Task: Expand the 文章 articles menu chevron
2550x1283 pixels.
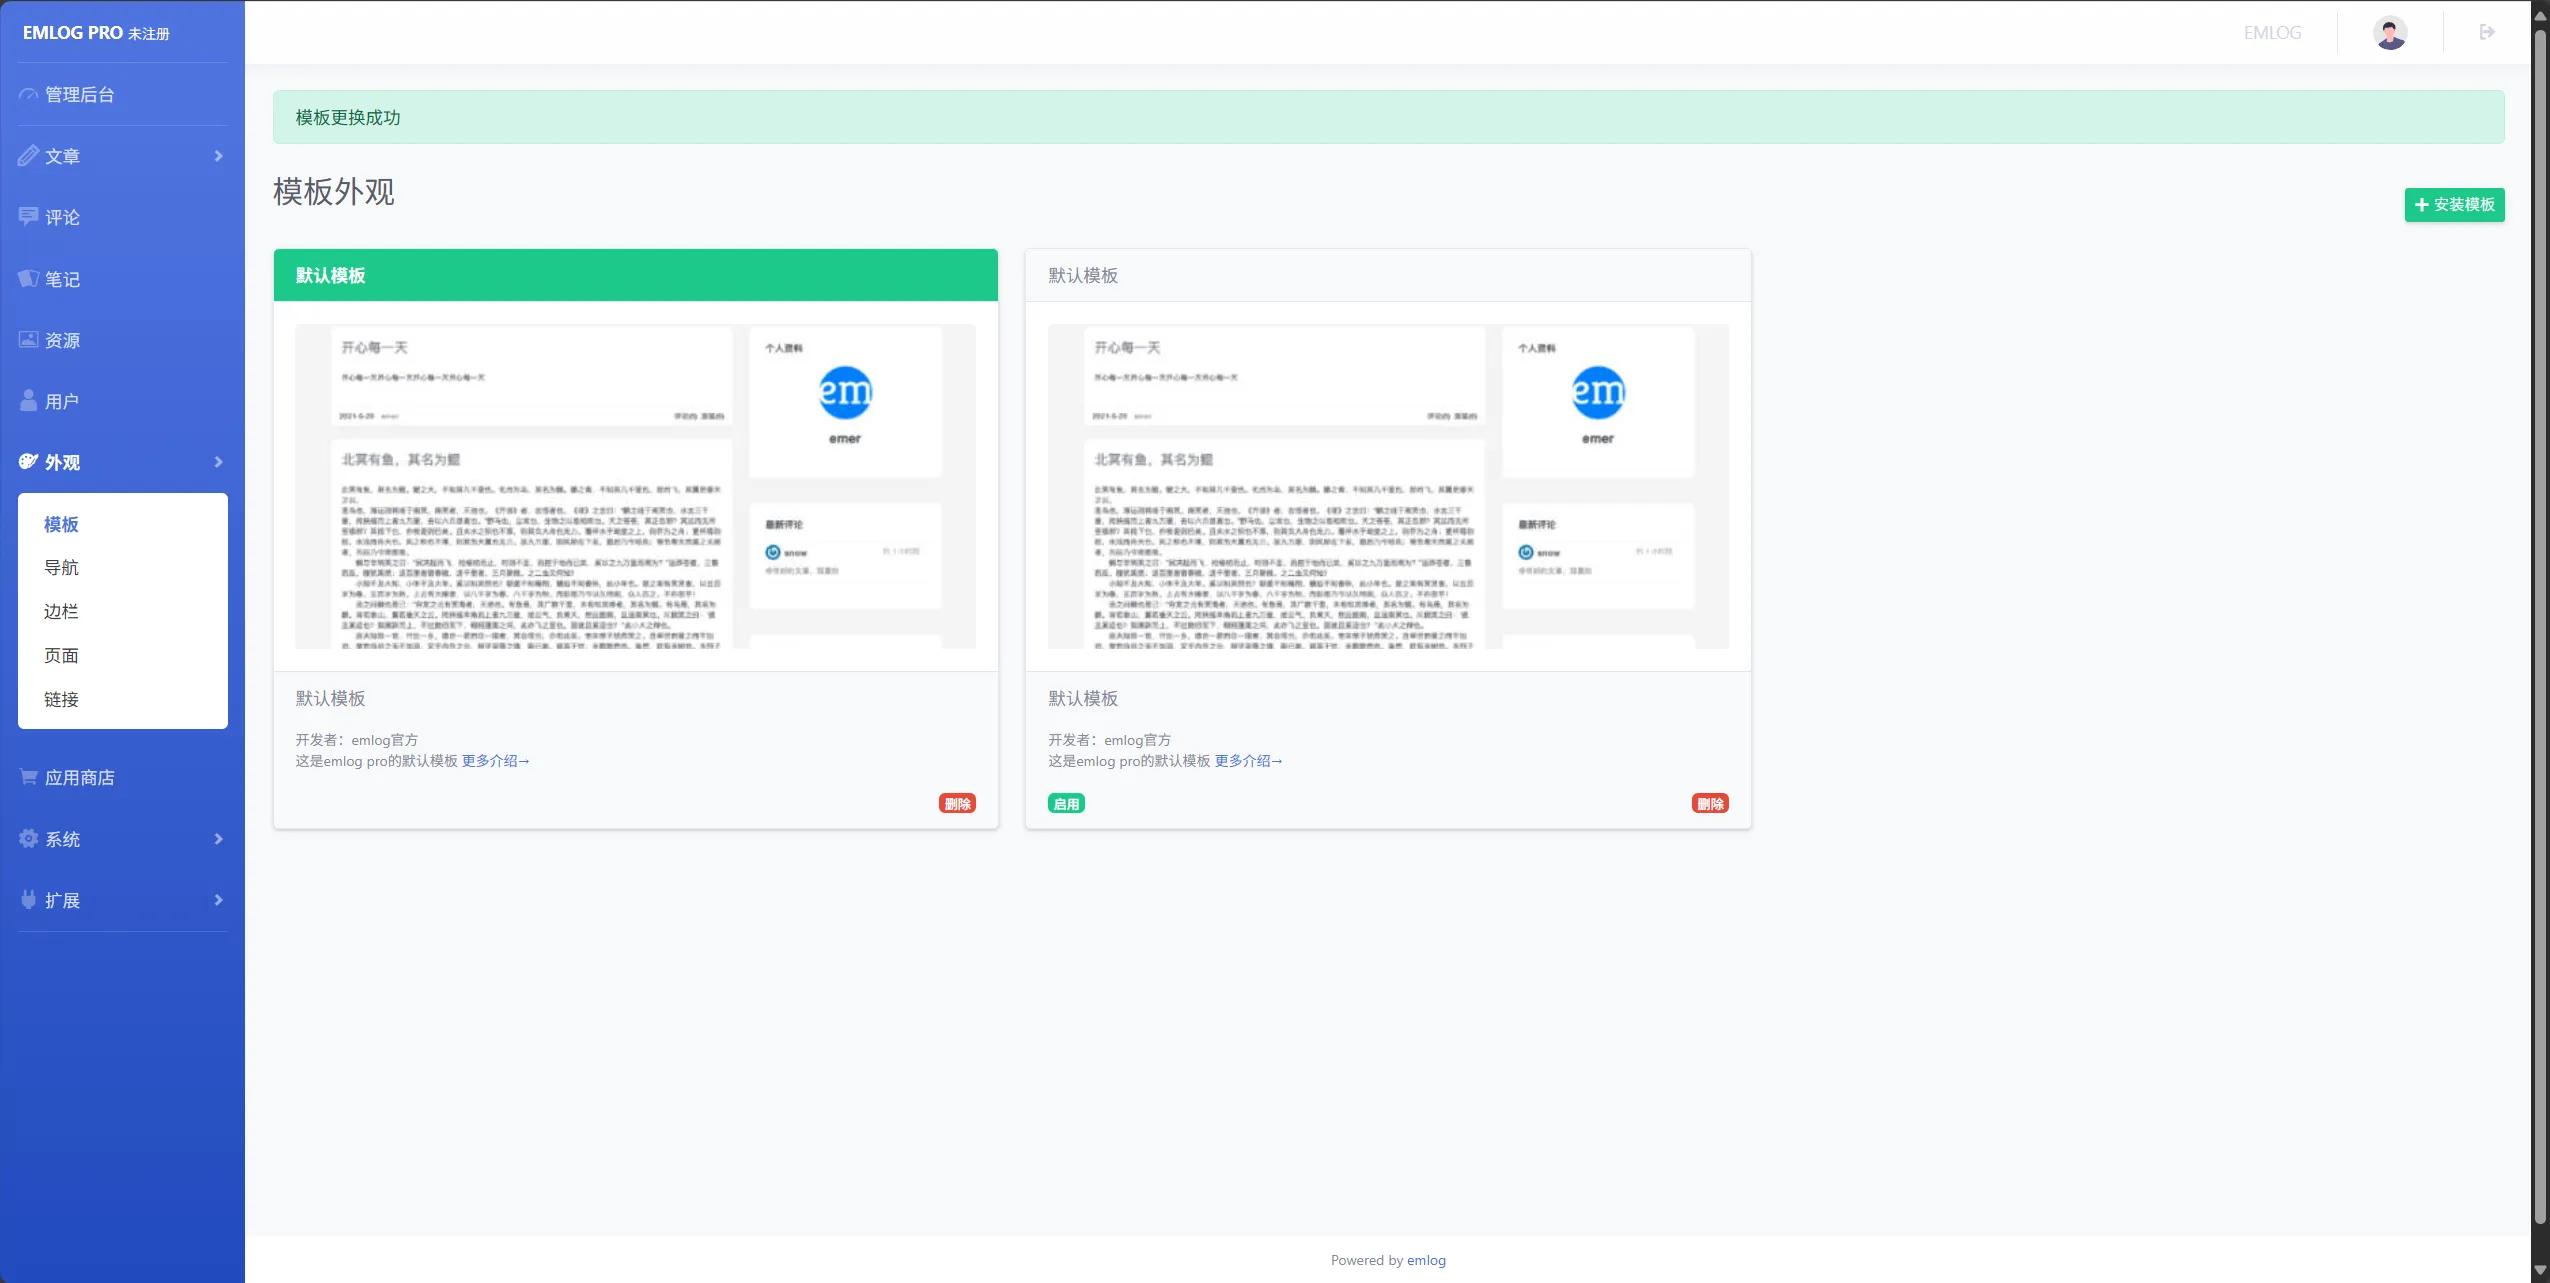Action: [218, 156]
